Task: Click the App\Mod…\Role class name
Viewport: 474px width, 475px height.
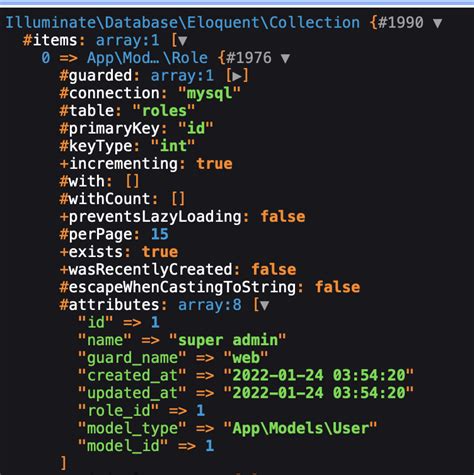Action: [x=147, y=58]
